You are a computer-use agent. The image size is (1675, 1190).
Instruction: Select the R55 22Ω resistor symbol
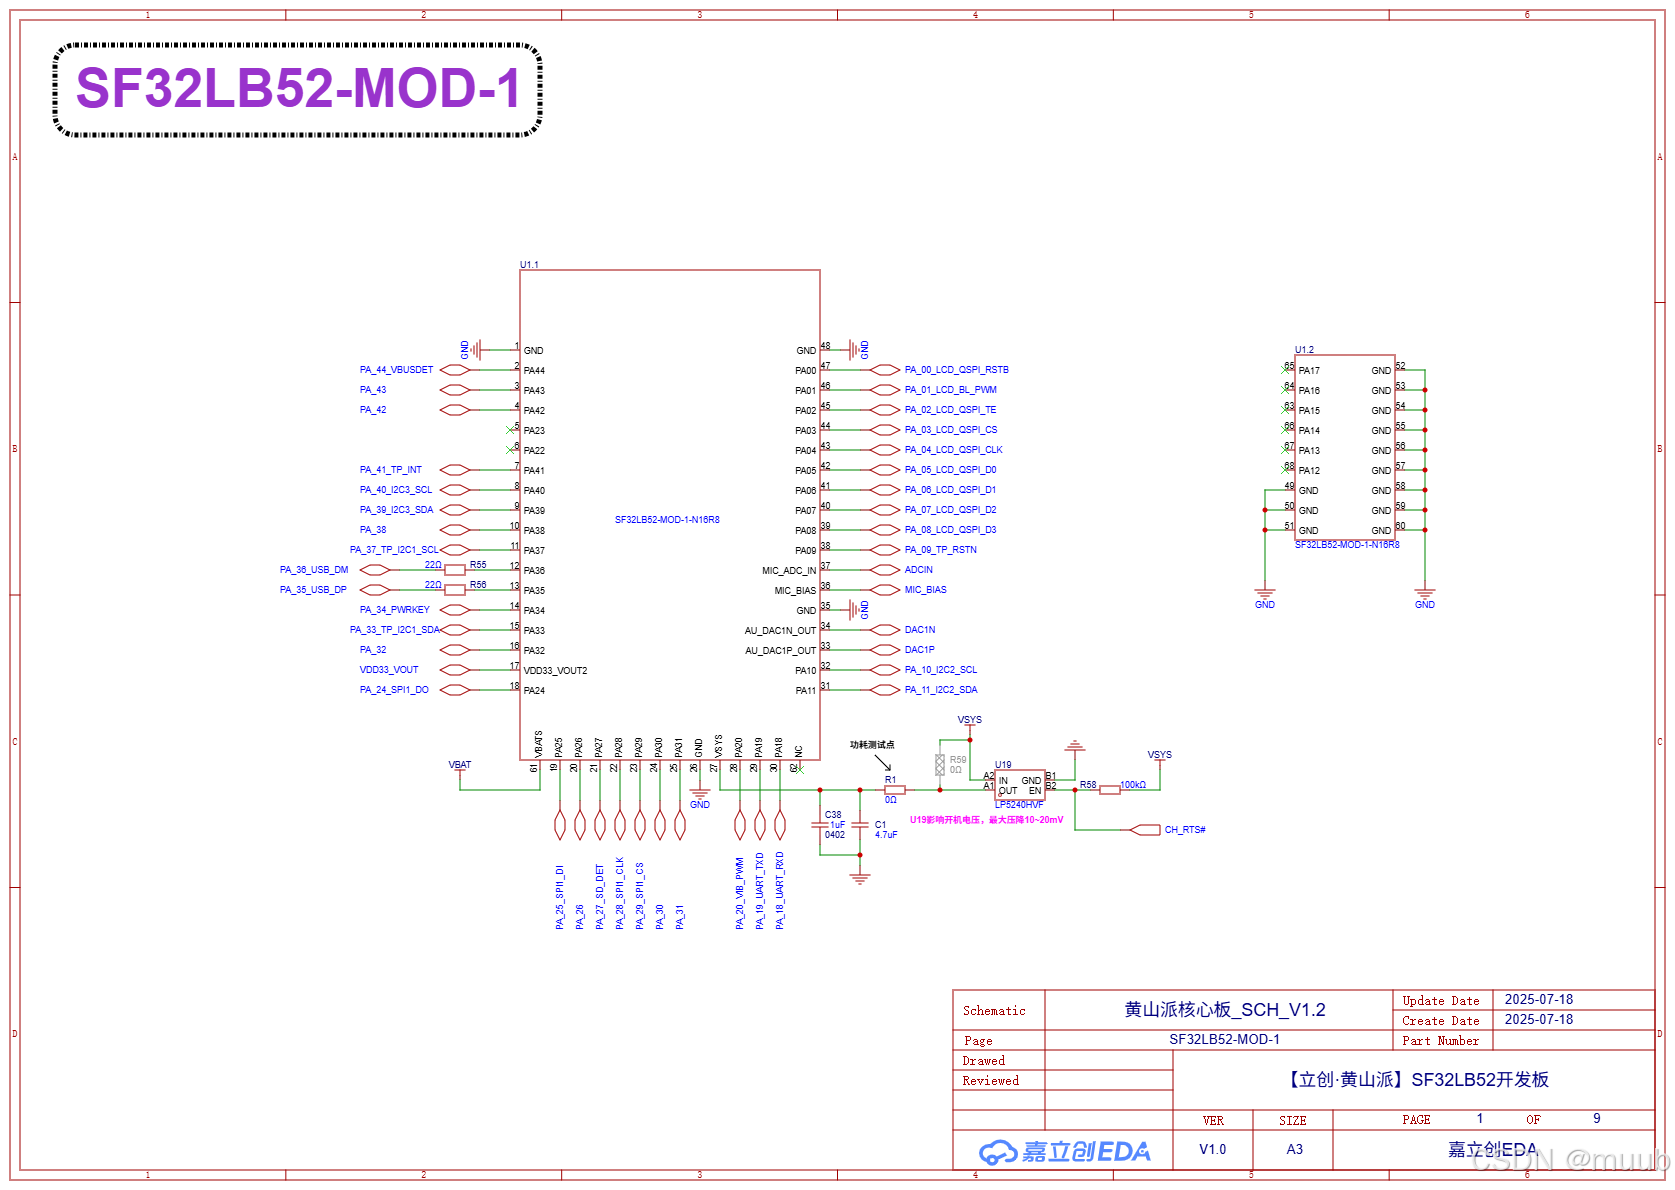(455, 570)
